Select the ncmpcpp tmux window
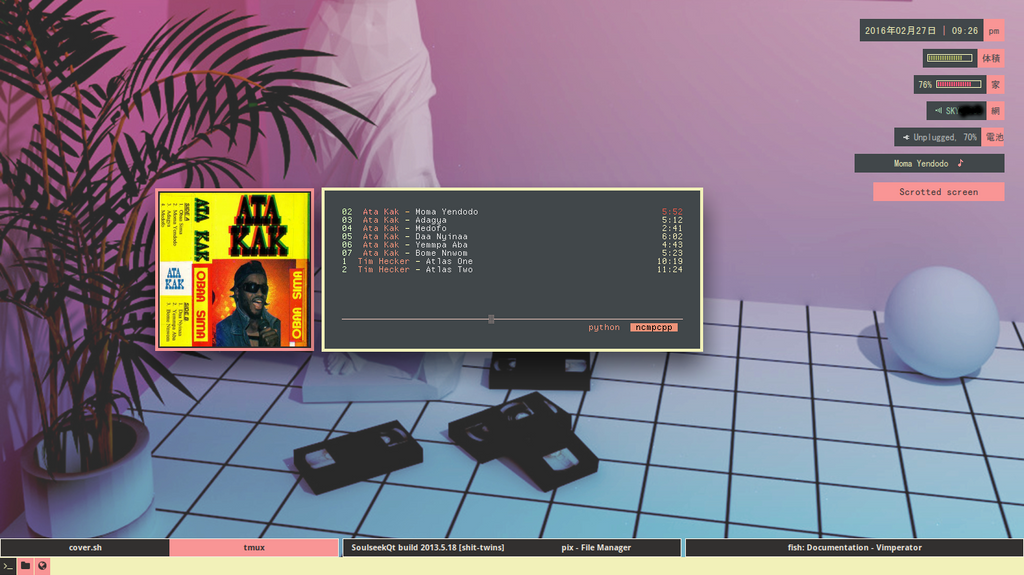The height and width of the screenshot is (575, 1024). [654, 327]
